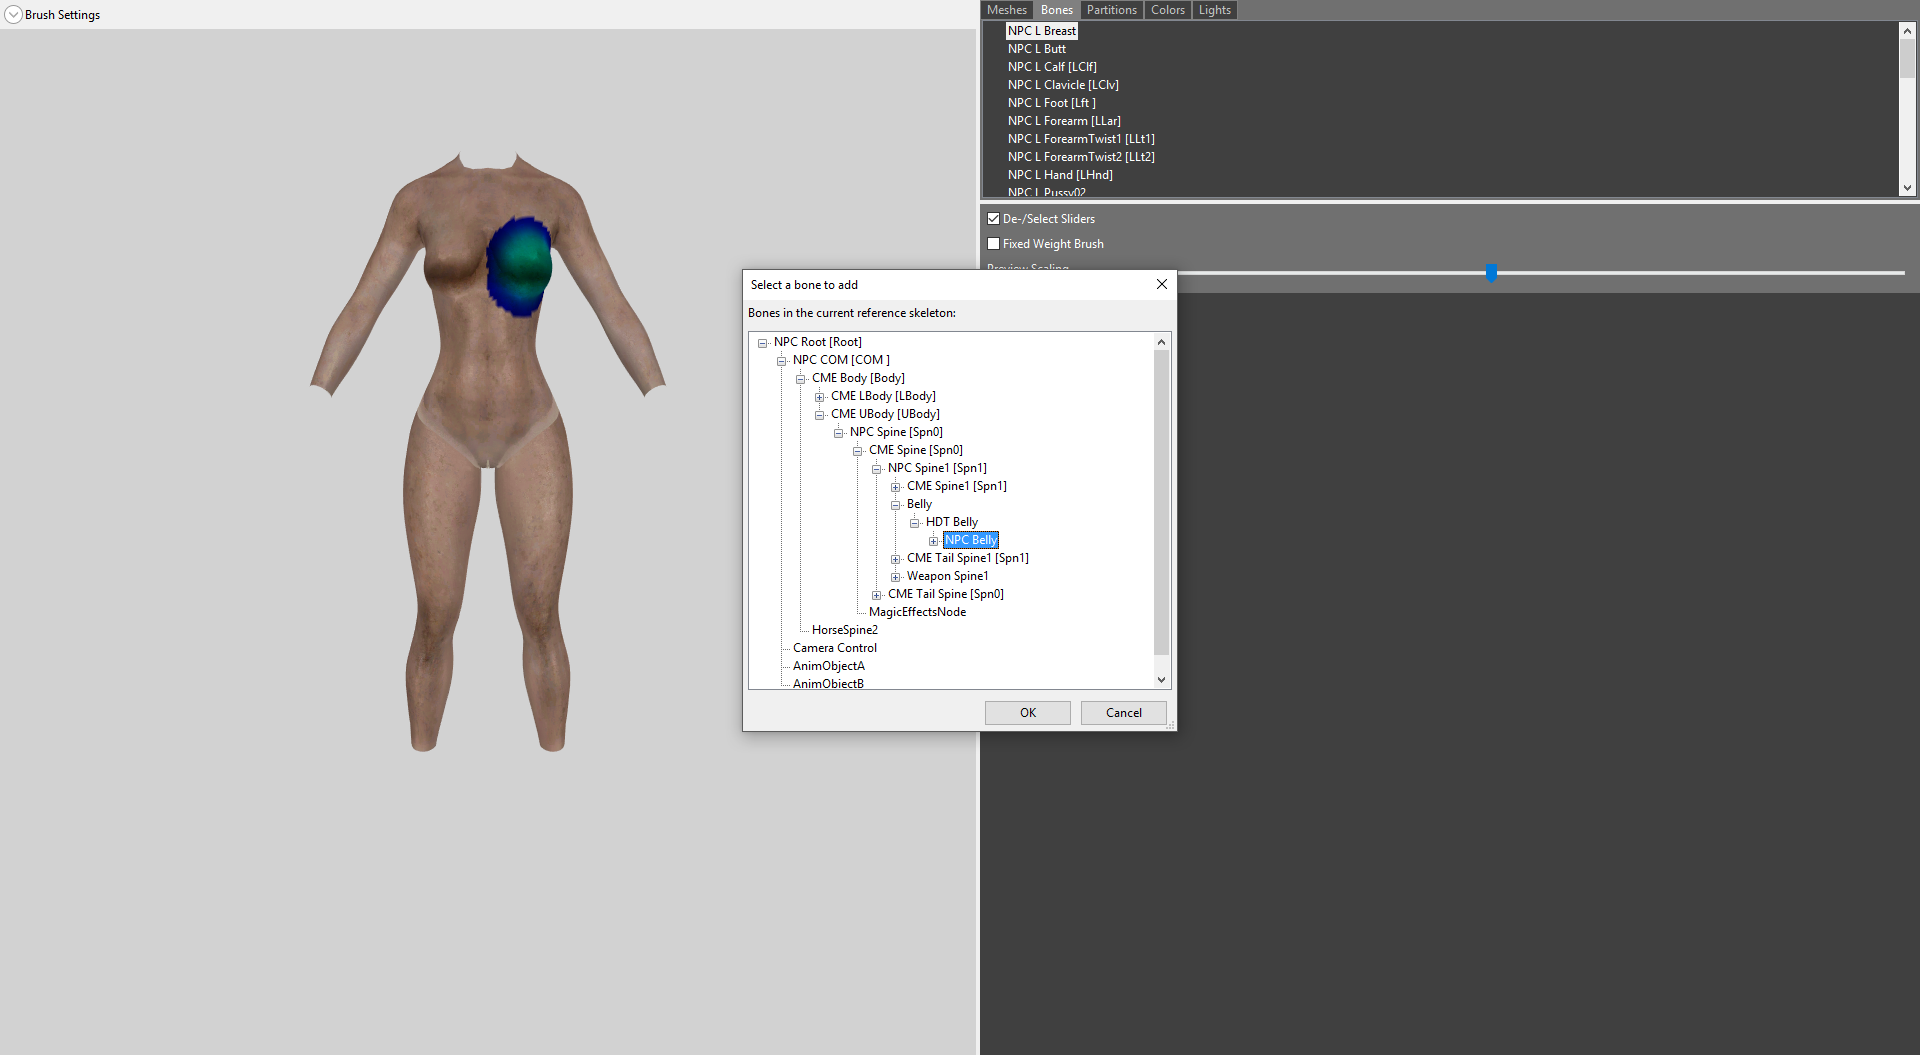Screen dimensions: 1920x1055
Task: Click bone tree scroll down arrow
Action: tap(1161, 680)
